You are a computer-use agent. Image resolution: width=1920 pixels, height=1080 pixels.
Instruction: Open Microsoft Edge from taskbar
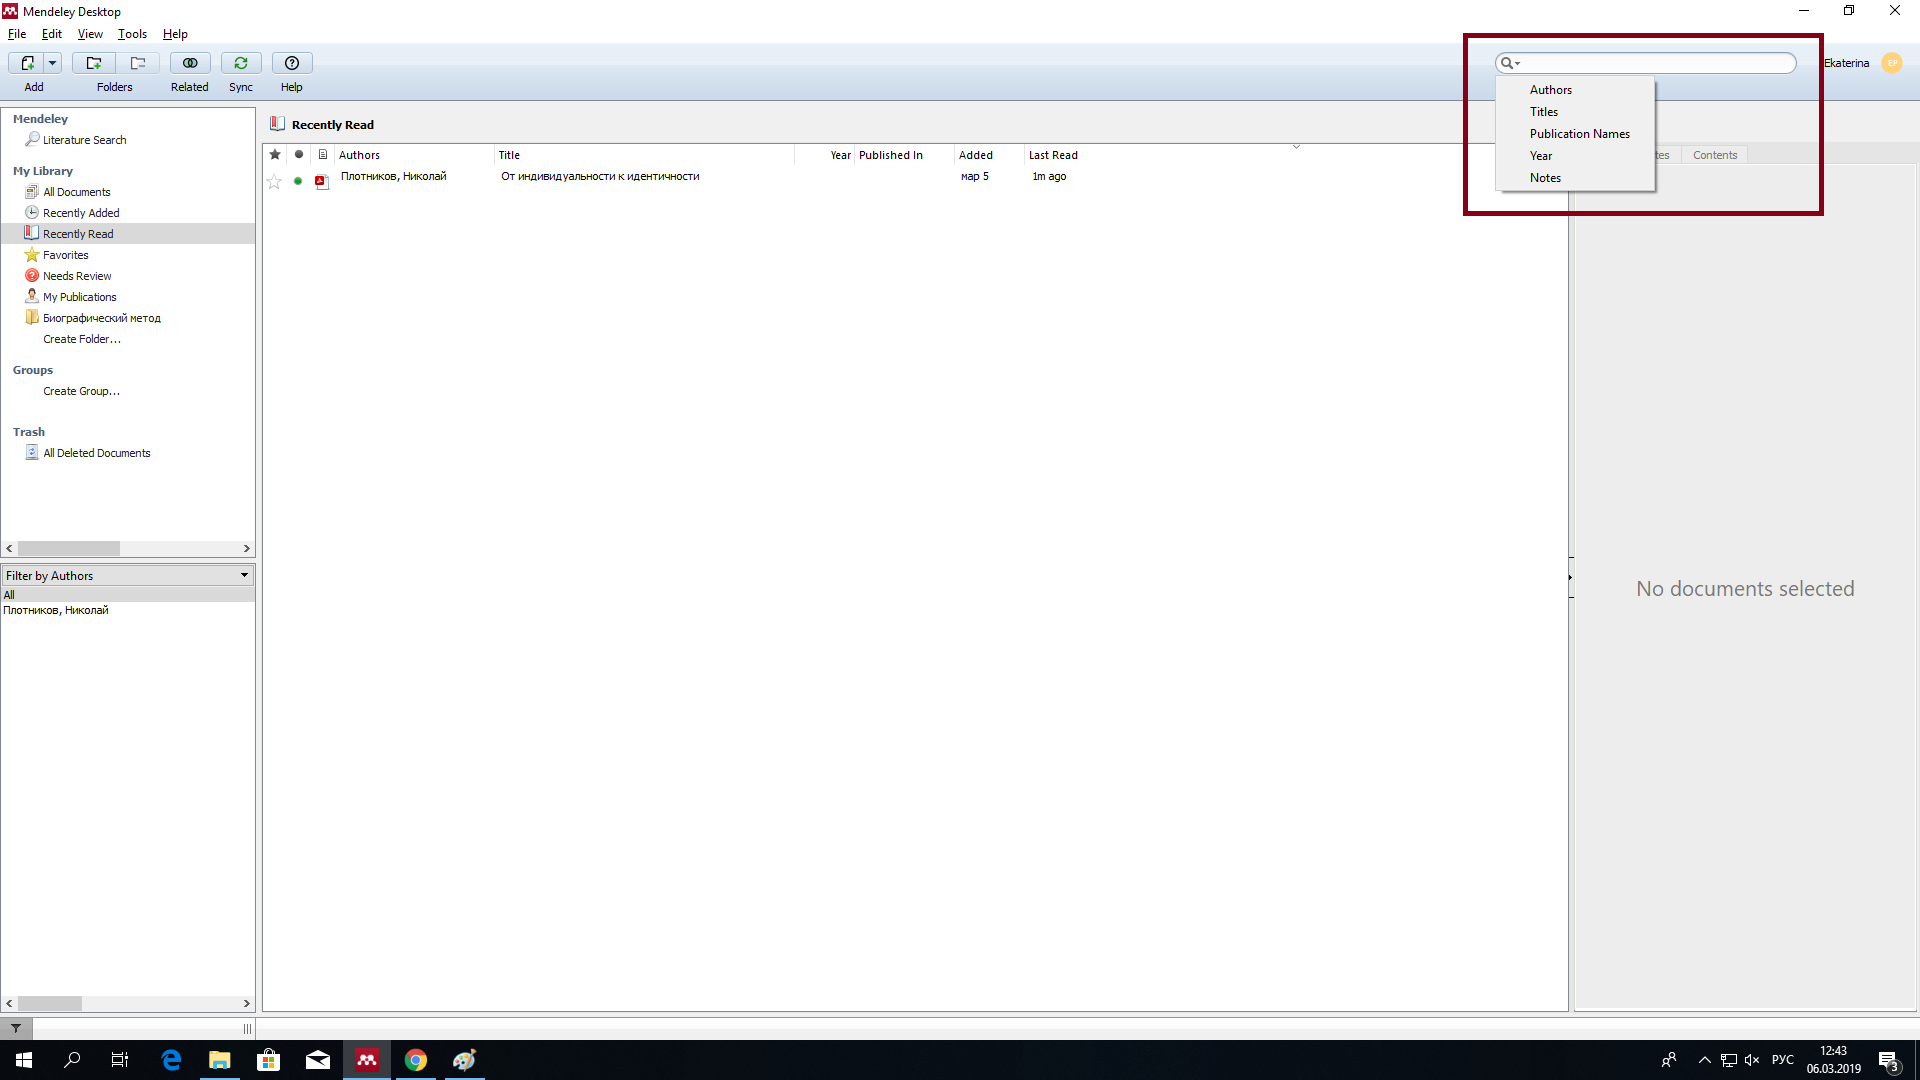point(171,1060)
